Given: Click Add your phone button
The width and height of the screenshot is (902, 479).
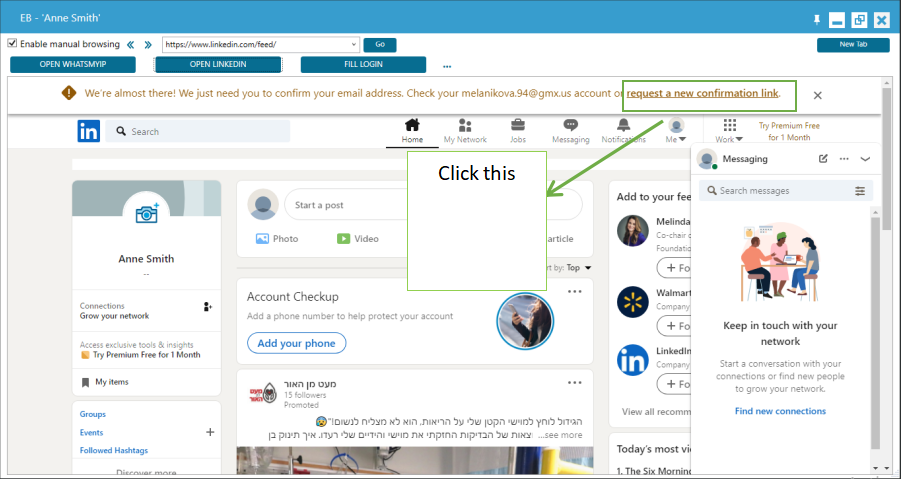Looking at the screenshot, I should (x=296, y=343).
